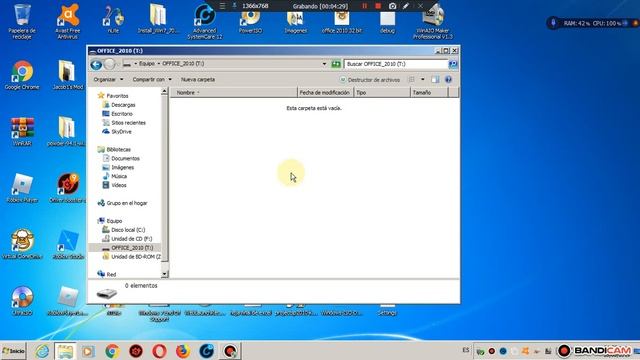The height and width of the screenshot is (360, 640).
Task: Toggle the preview pane icon
Action: click(435, 80)
